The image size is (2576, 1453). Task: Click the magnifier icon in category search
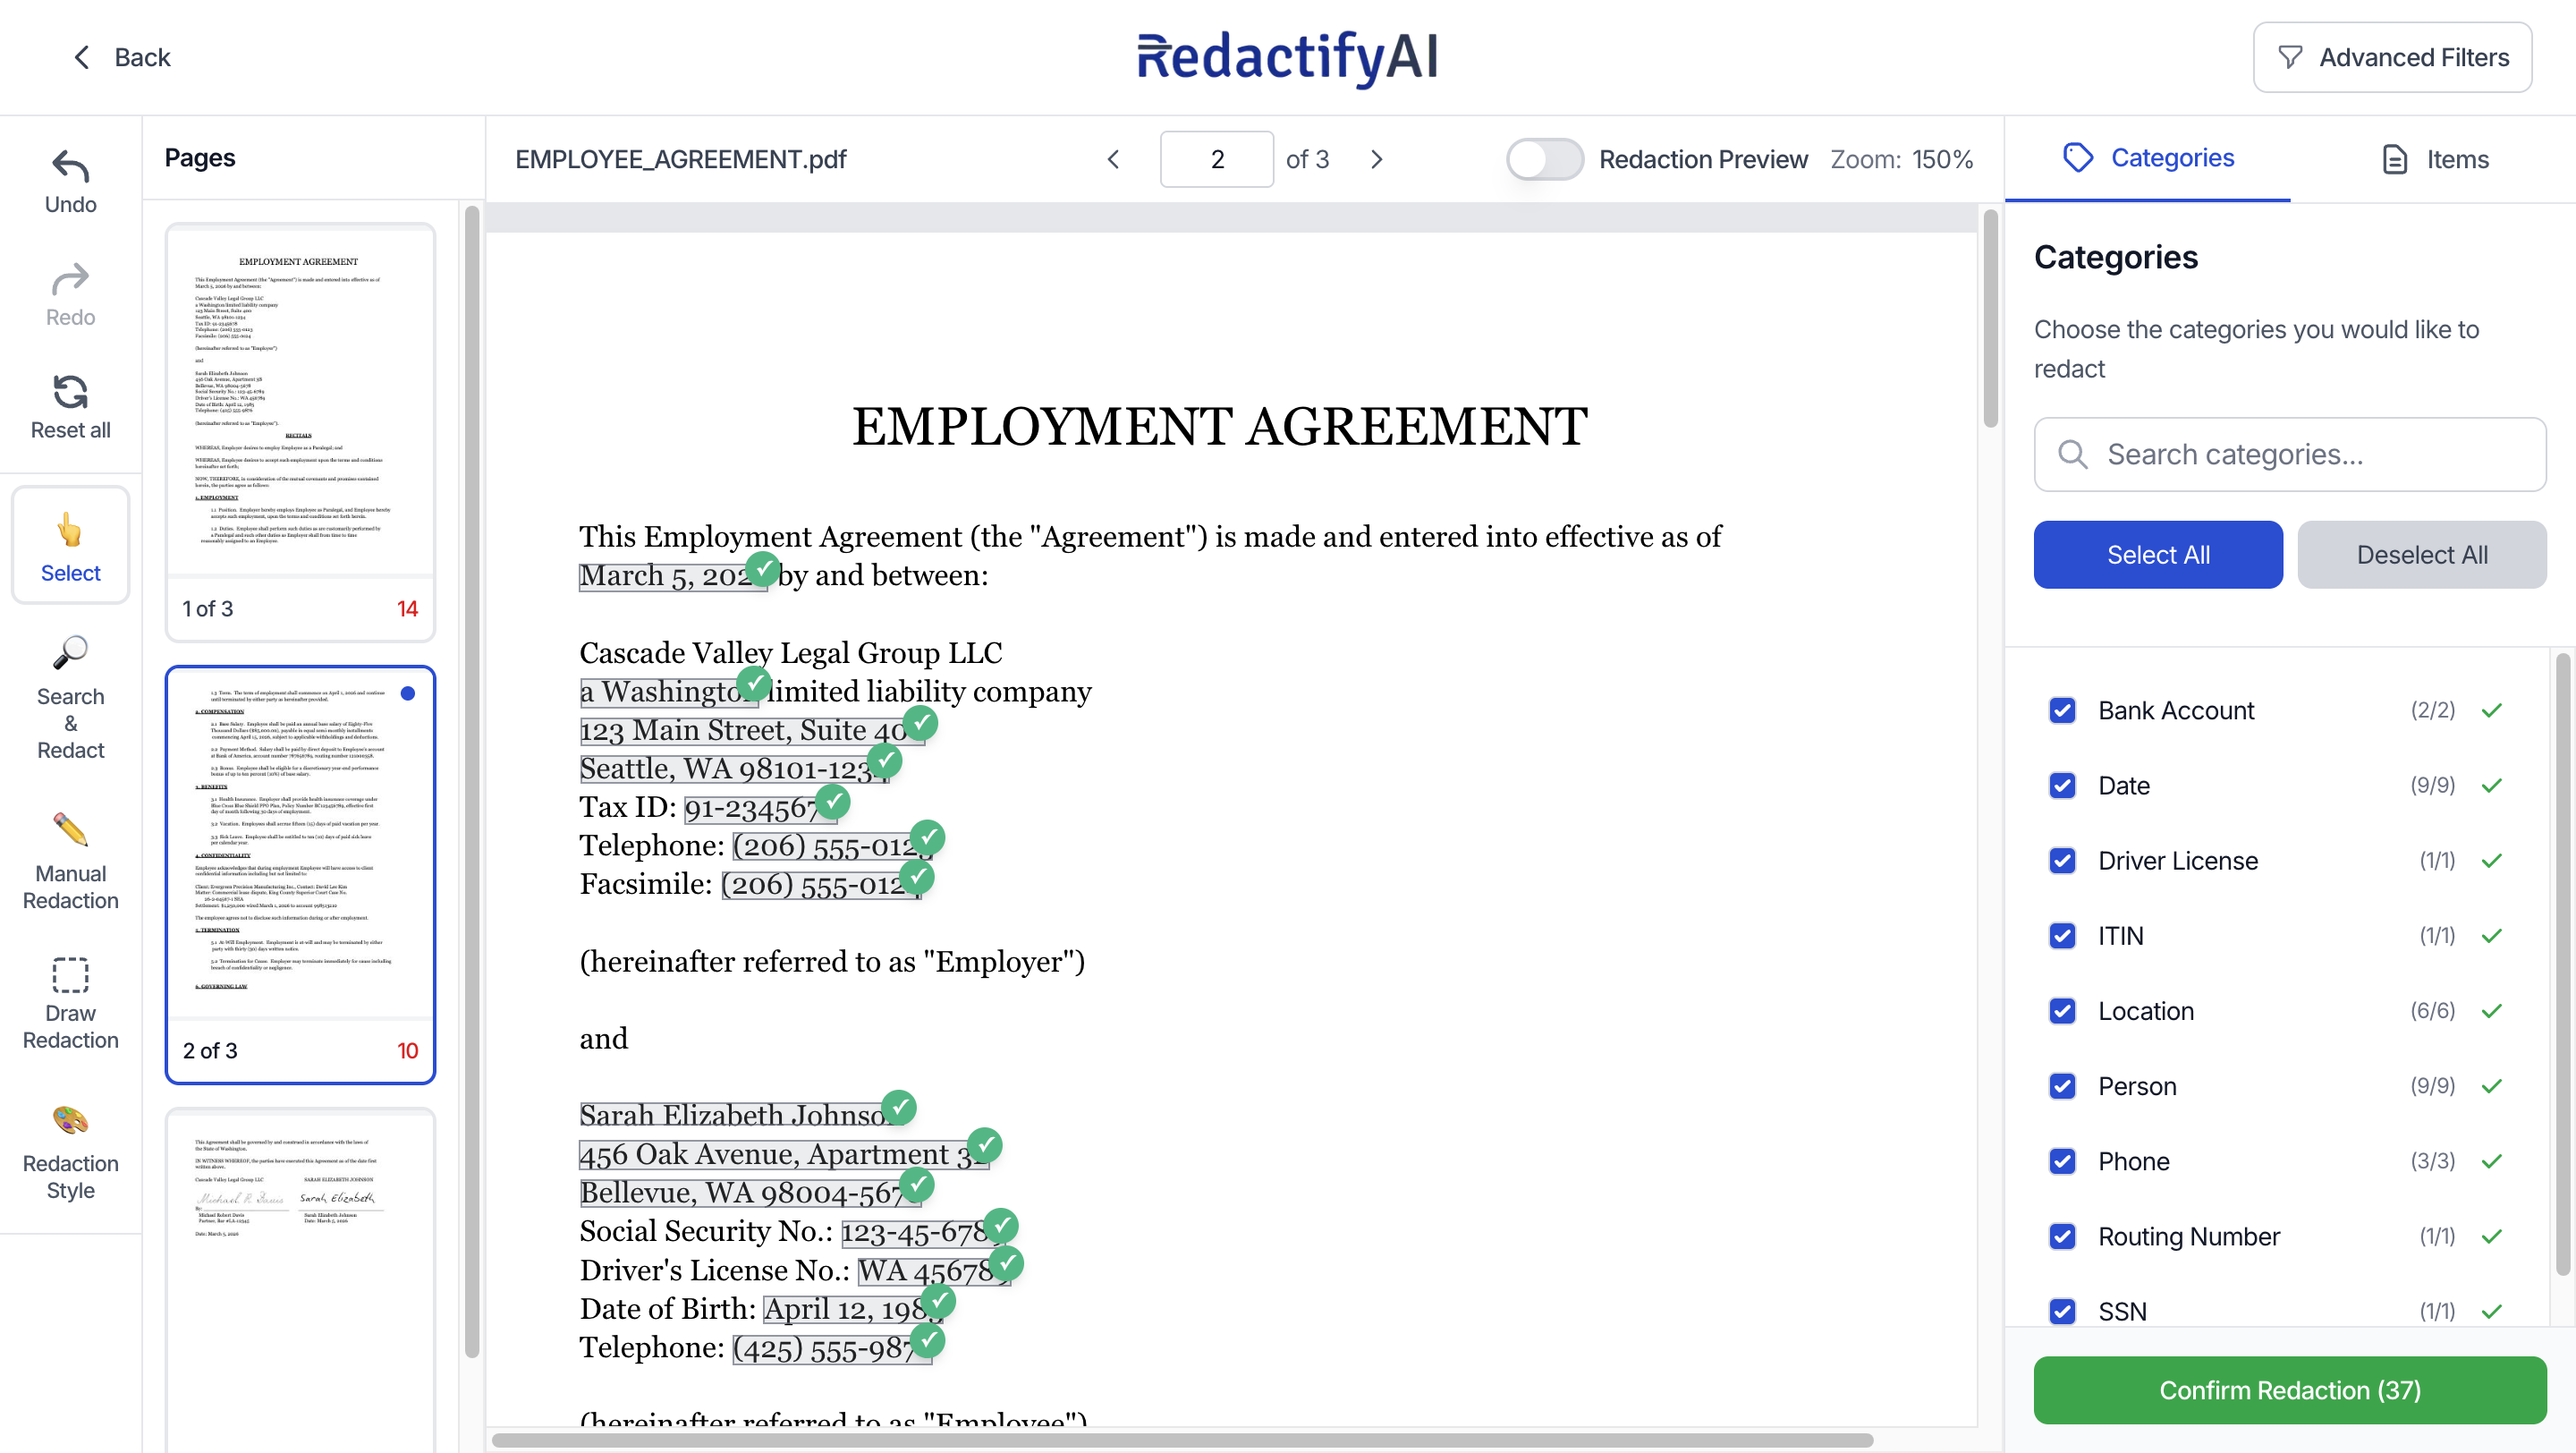[x=2076, y=454]
